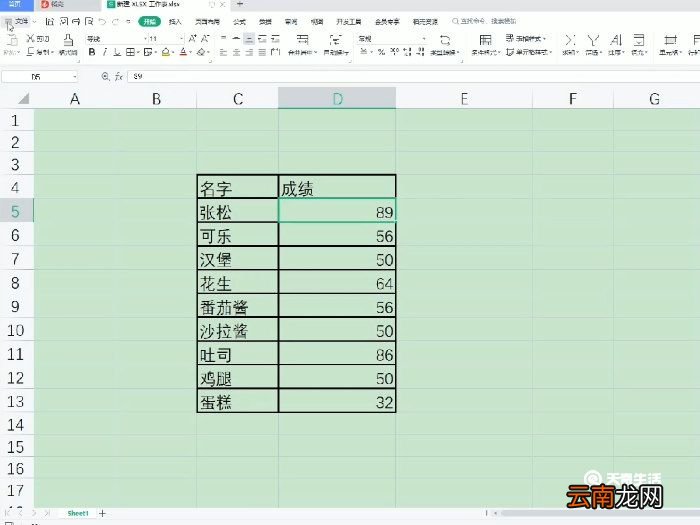This screenshot has width=700, height=525.
Task: Click the Redo arrow icon
Action: click(116, 21)
